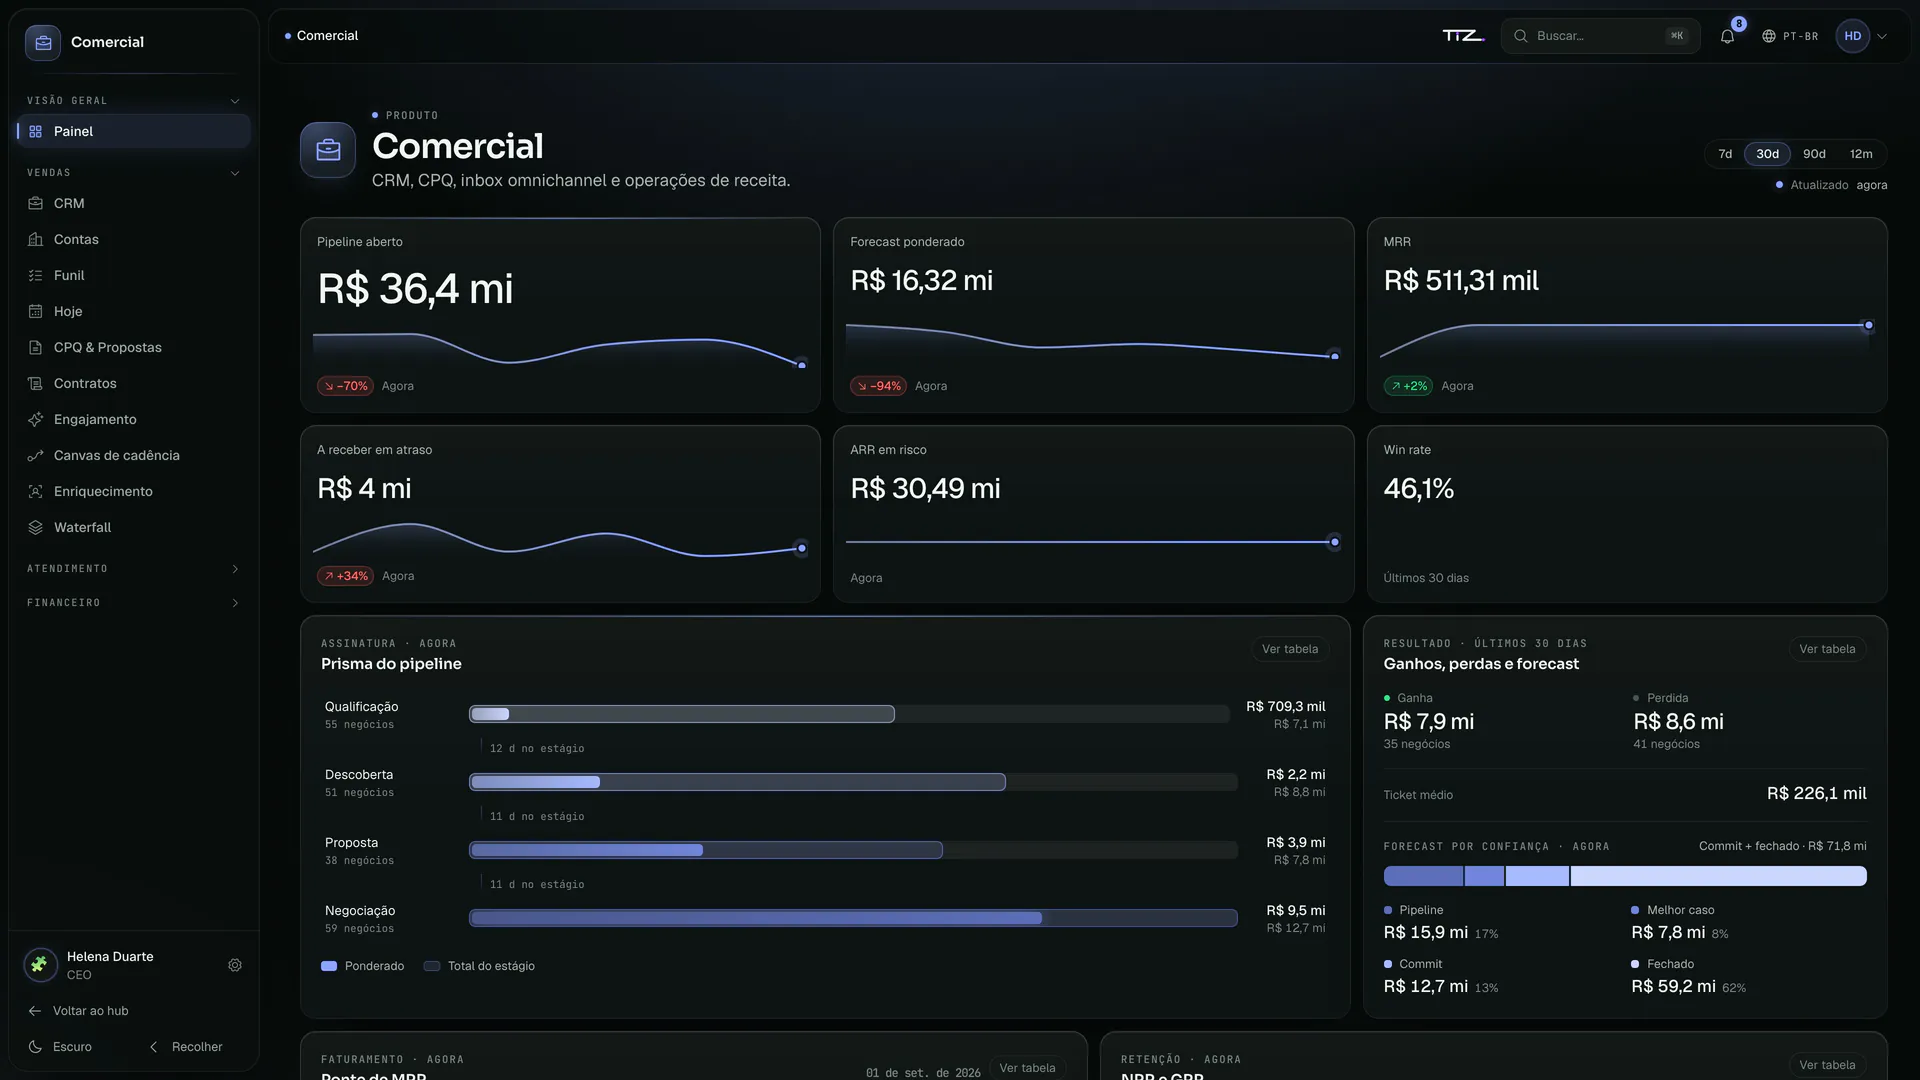
Task: Click the Qualificação pipeline bar
Action: (x=849, y=714)
